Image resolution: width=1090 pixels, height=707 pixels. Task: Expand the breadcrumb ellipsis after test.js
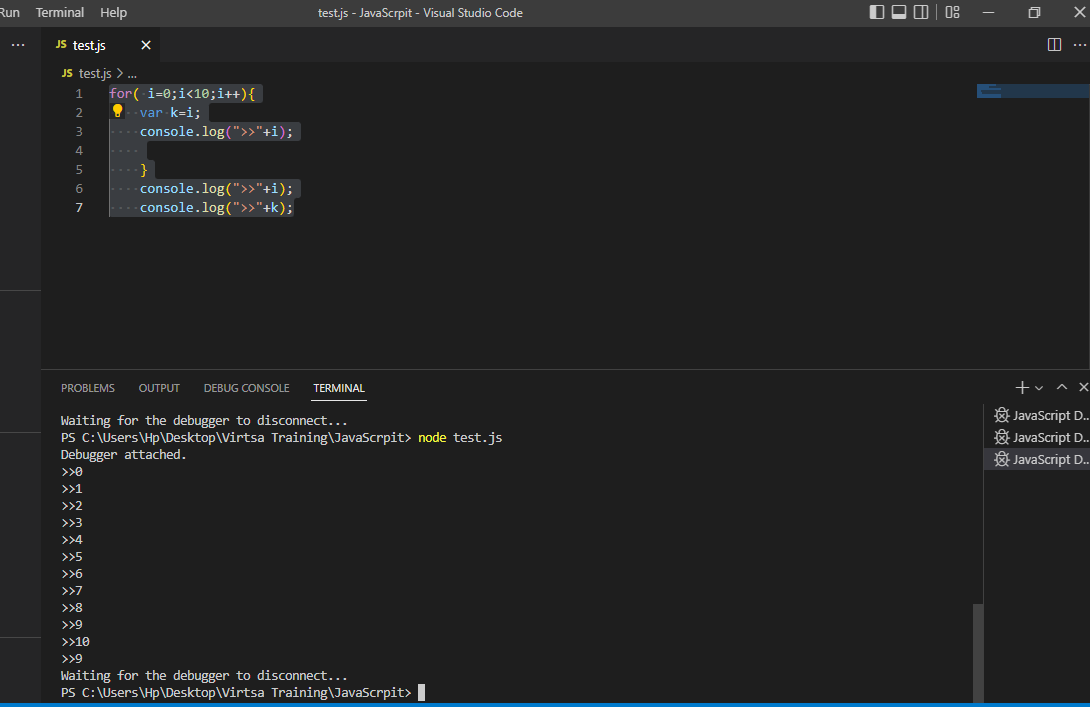pyautogui.click(x=131, y=72)
